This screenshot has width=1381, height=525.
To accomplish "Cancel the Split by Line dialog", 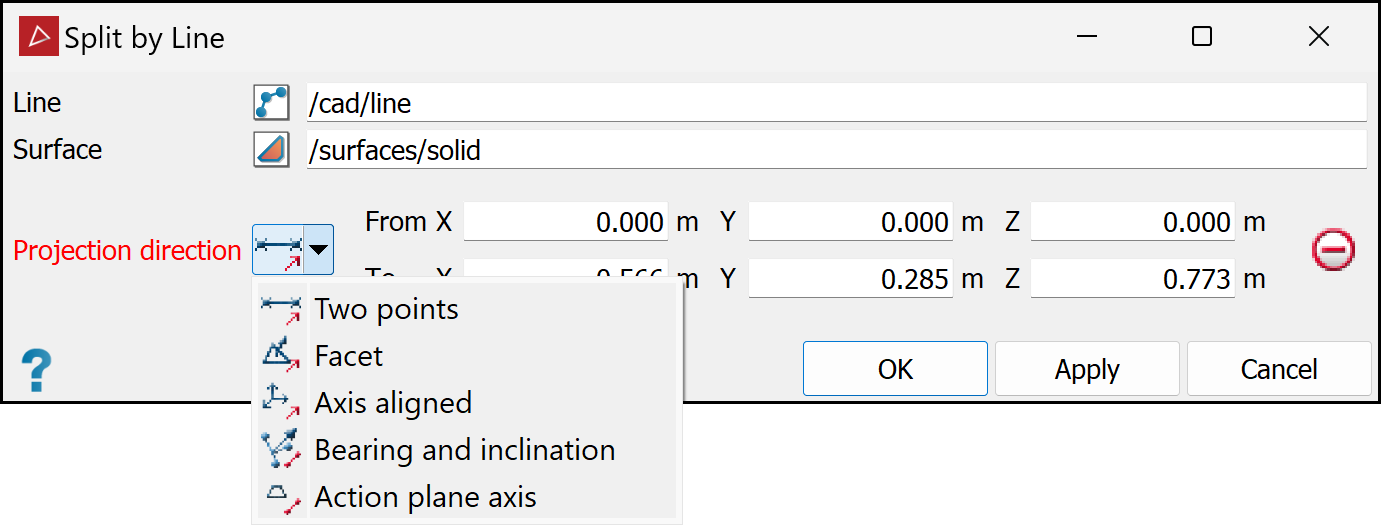I will tap(1279, 369).
